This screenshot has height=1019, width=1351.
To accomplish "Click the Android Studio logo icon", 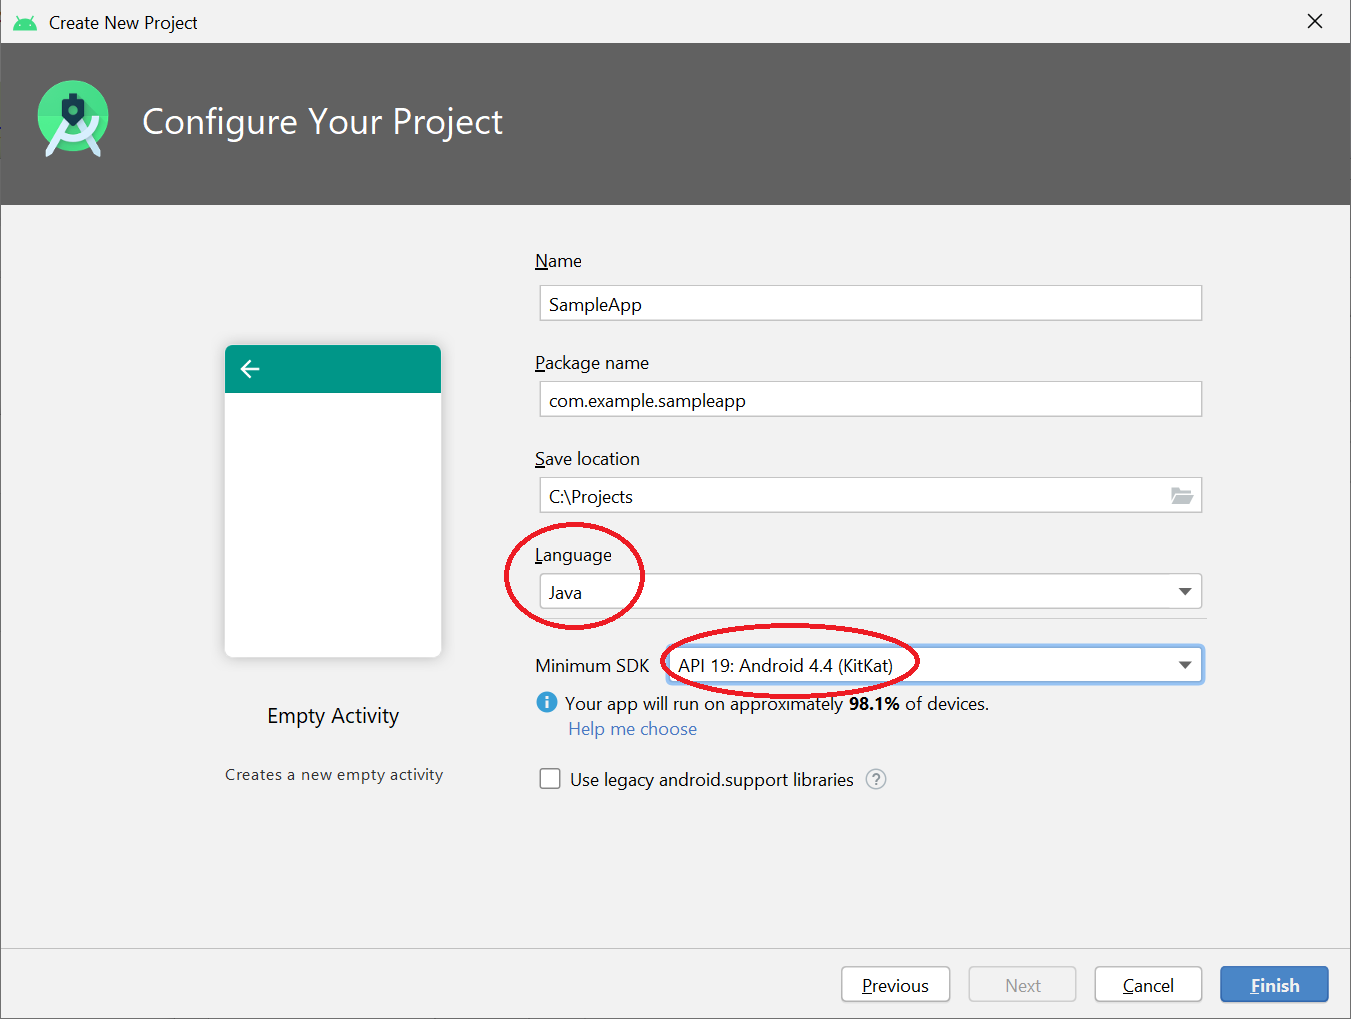I will (x=72, y=117).
